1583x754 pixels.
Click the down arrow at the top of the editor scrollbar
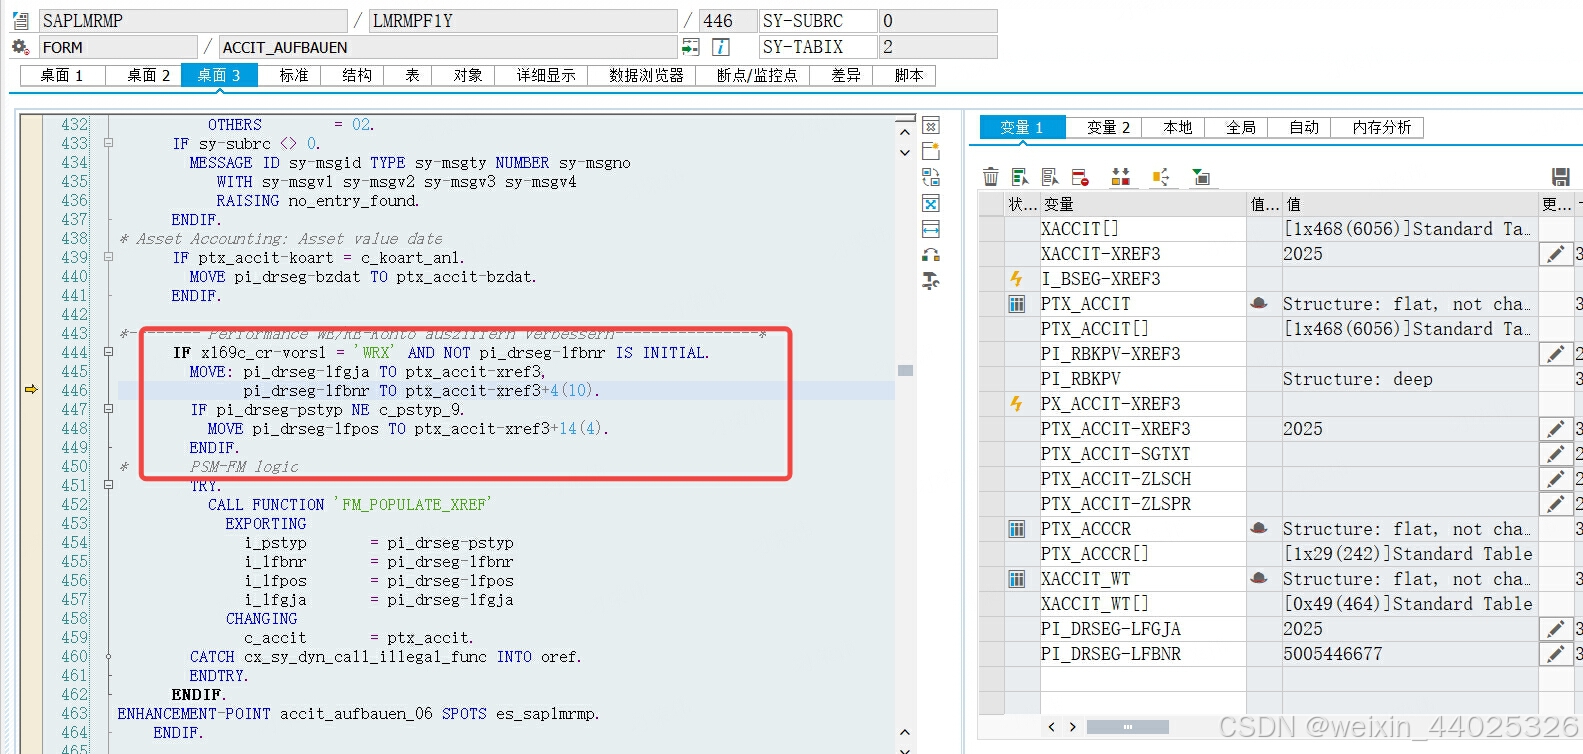coord(905,153)
